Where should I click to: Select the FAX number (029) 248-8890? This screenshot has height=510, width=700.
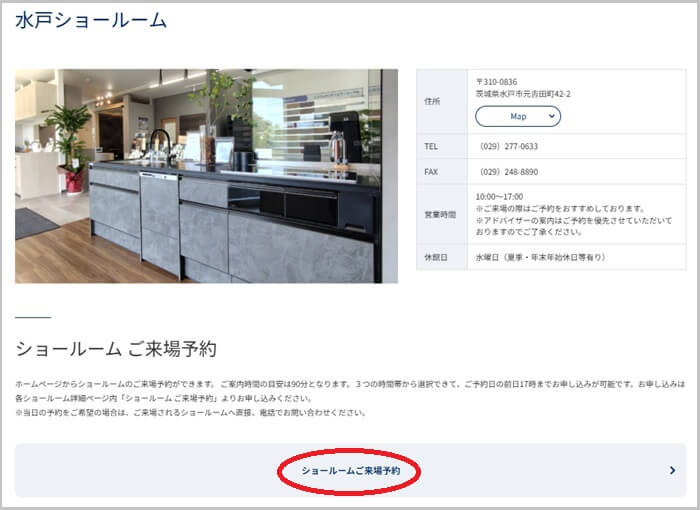[509, 171]
